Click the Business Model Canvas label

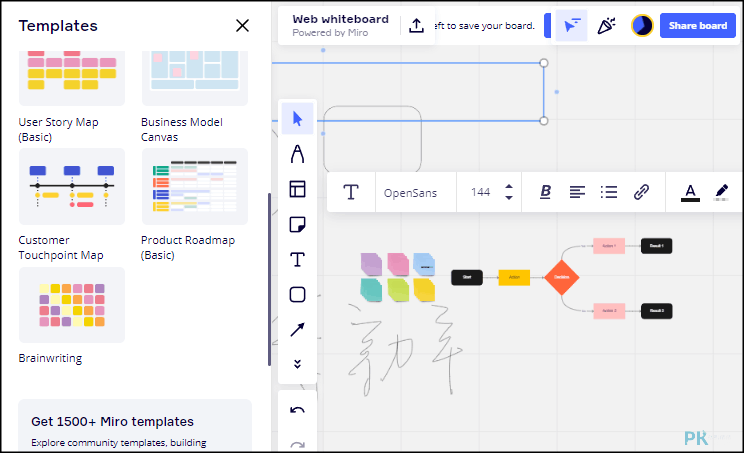[182, 129]
